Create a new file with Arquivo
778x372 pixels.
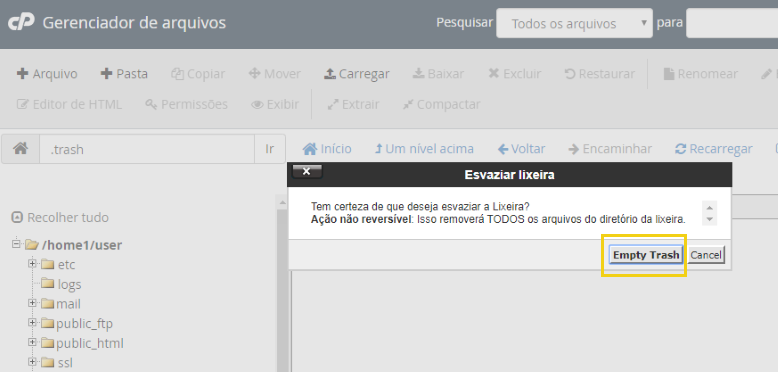click(x=47, y=74)
